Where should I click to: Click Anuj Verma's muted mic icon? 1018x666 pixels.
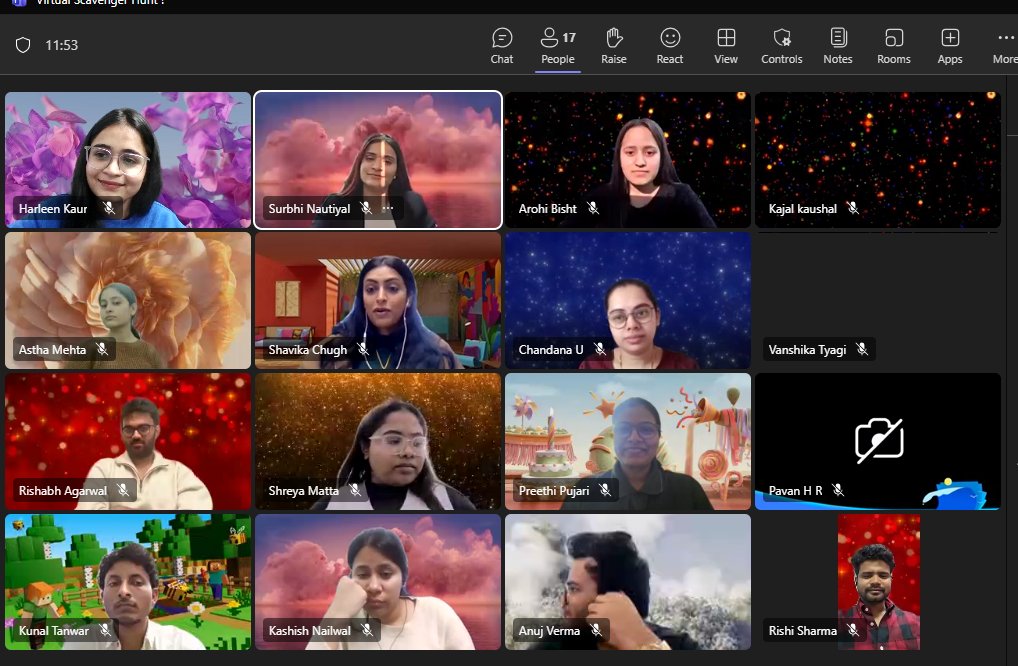pyautogui.click(x=596, y=630)
